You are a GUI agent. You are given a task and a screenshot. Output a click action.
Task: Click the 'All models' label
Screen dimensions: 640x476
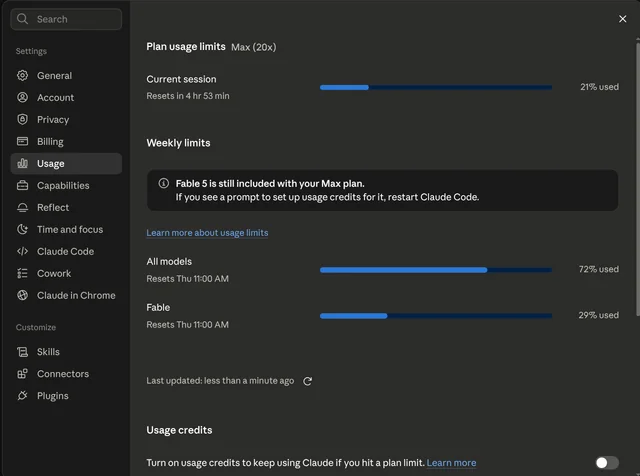pos(169,262)
